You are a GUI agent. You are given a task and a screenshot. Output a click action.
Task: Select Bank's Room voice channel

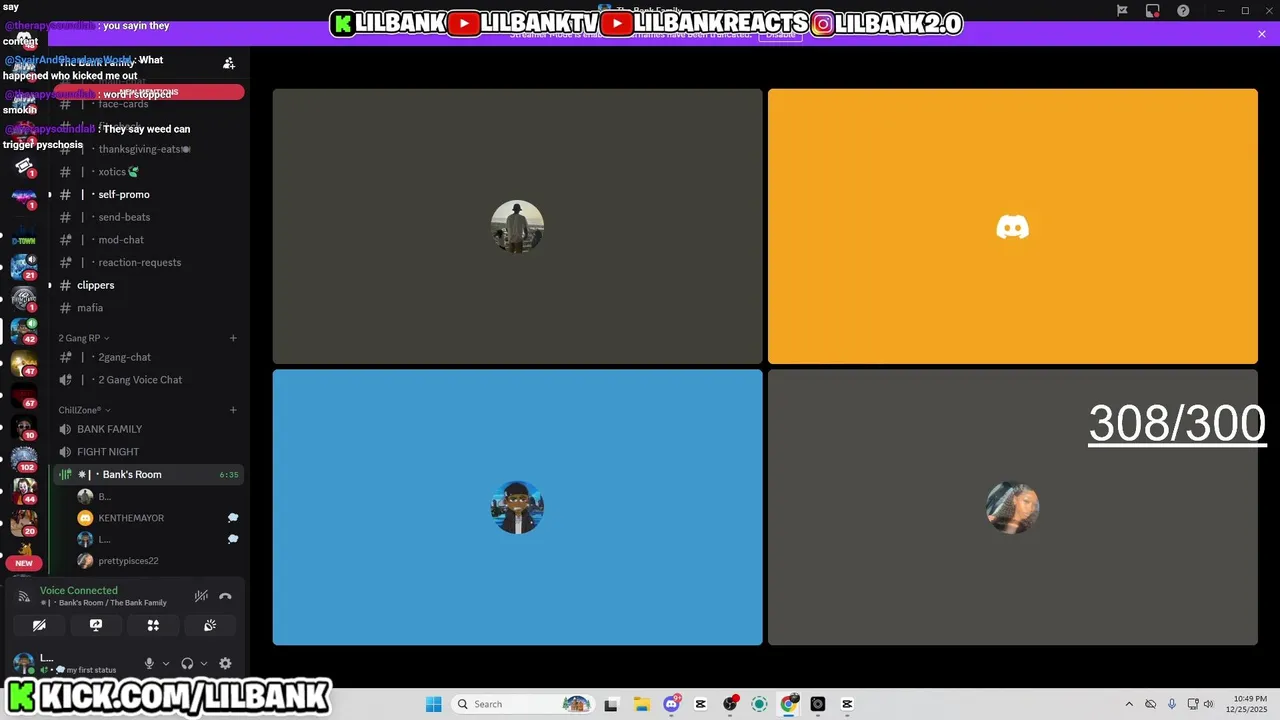149,475
